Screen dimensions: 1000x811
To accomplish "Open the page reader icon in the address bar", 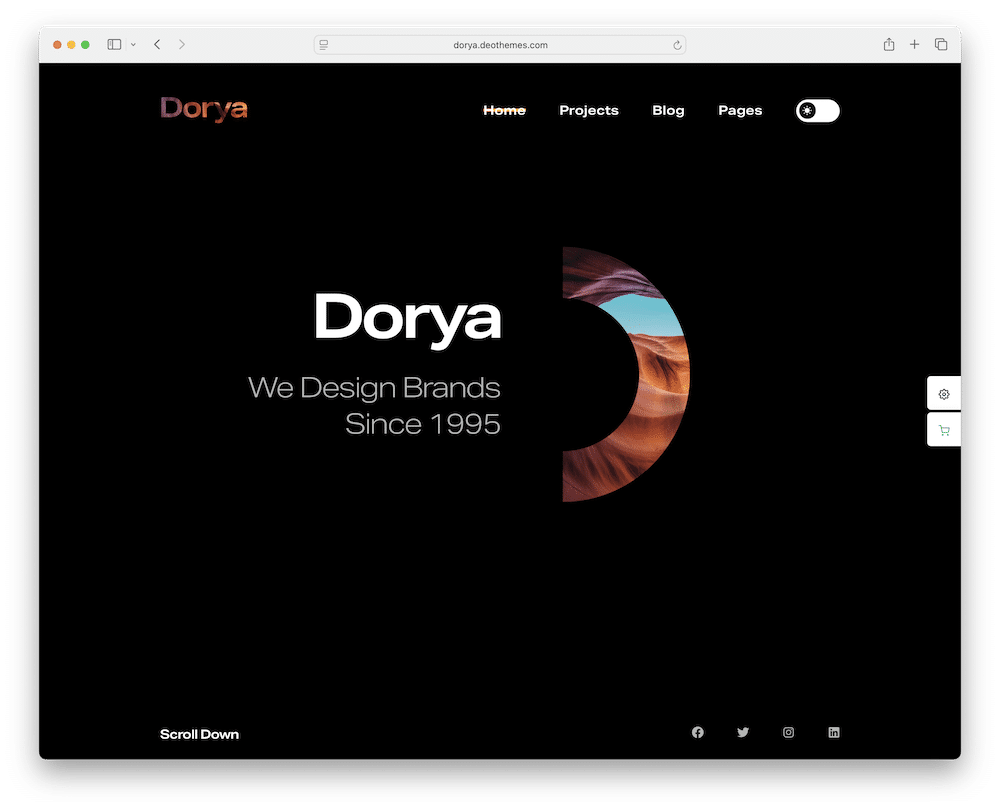I will click(324, 45).
